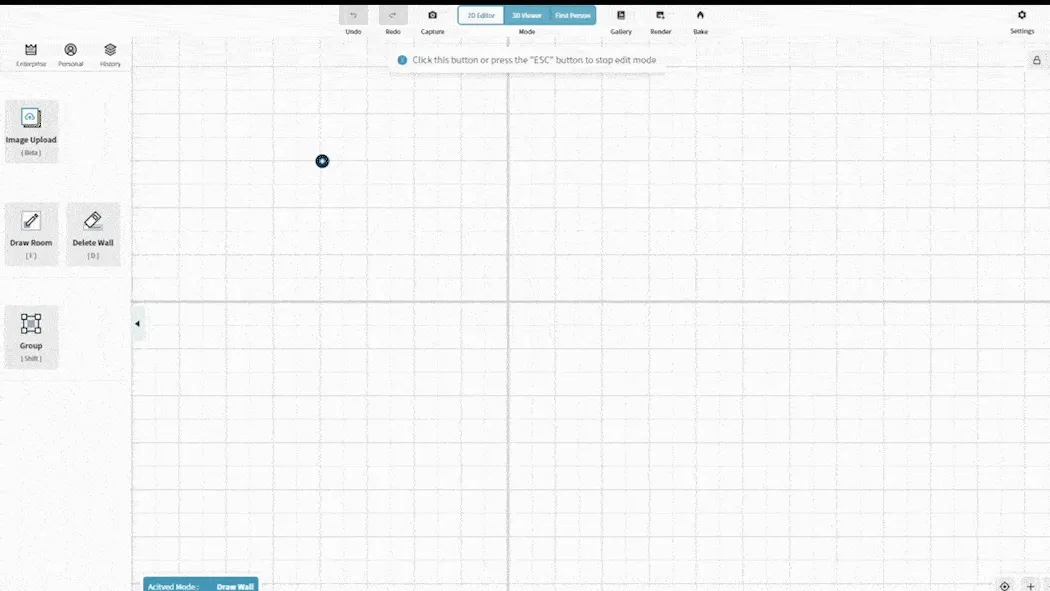Redo the previous action
1050x591 pixels.
(x=393, y=15)
